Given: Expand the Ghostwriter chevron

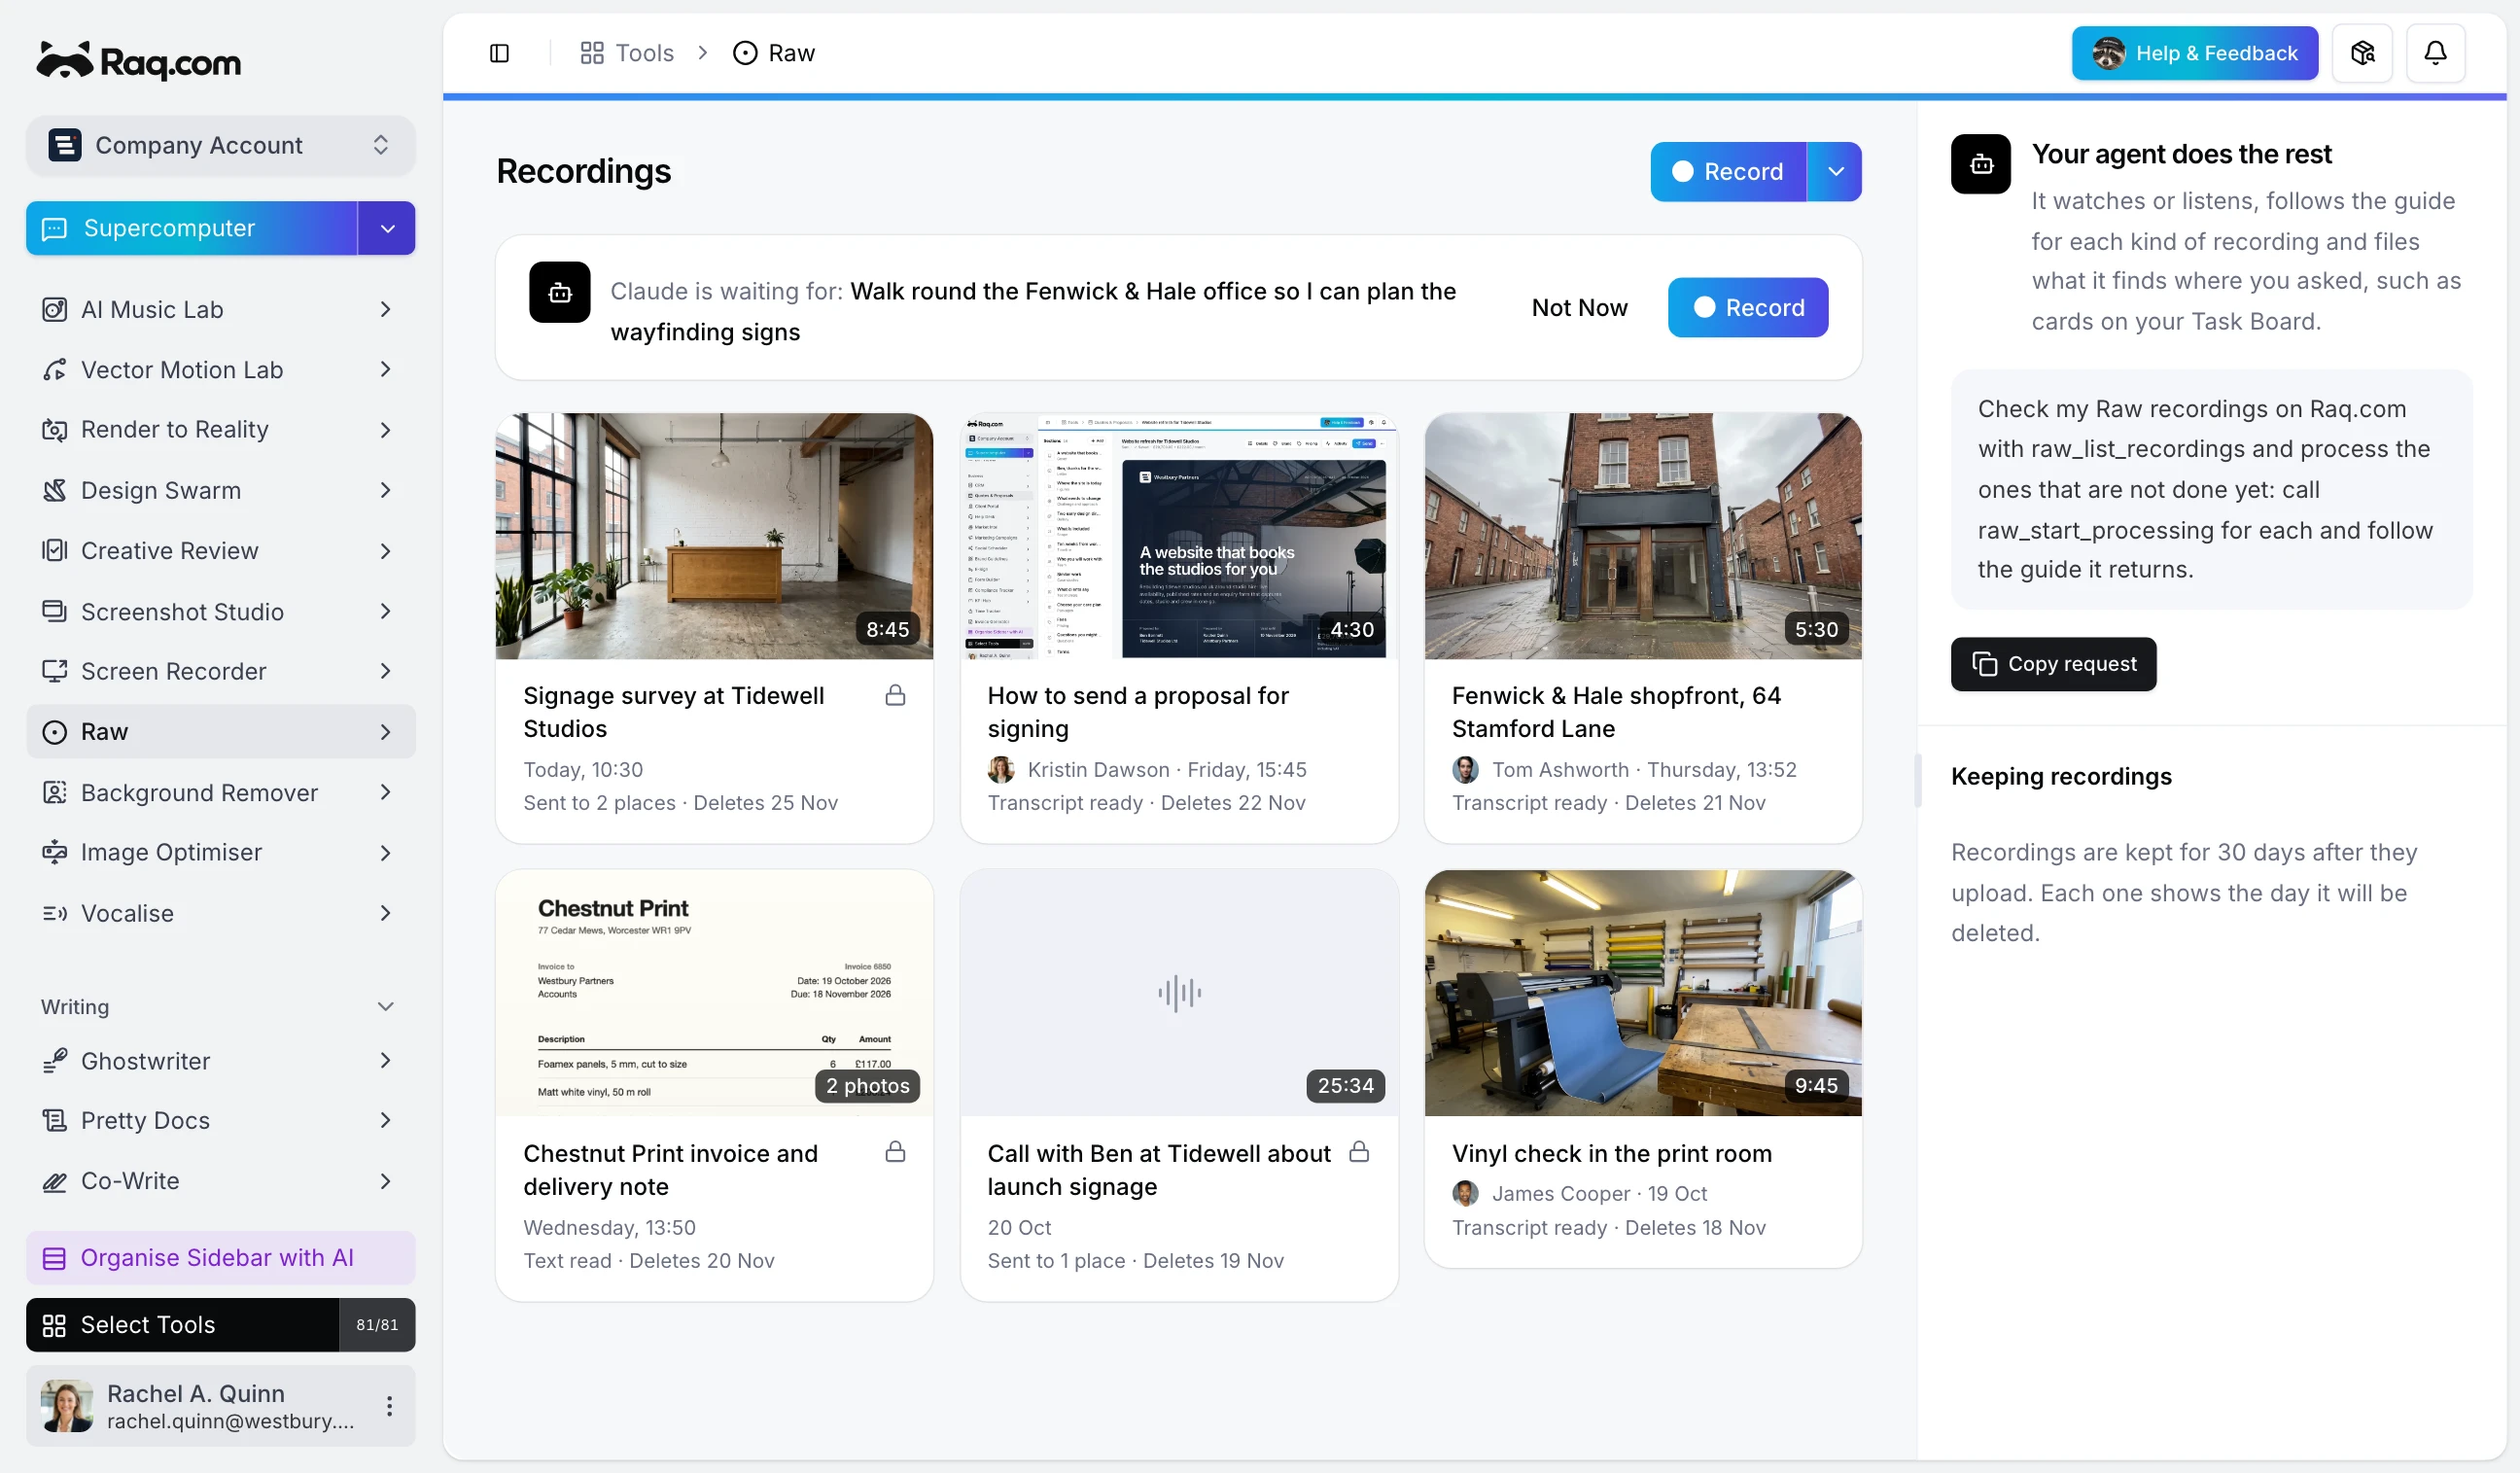Looking at the screenshot, I should click(385, 1060).
